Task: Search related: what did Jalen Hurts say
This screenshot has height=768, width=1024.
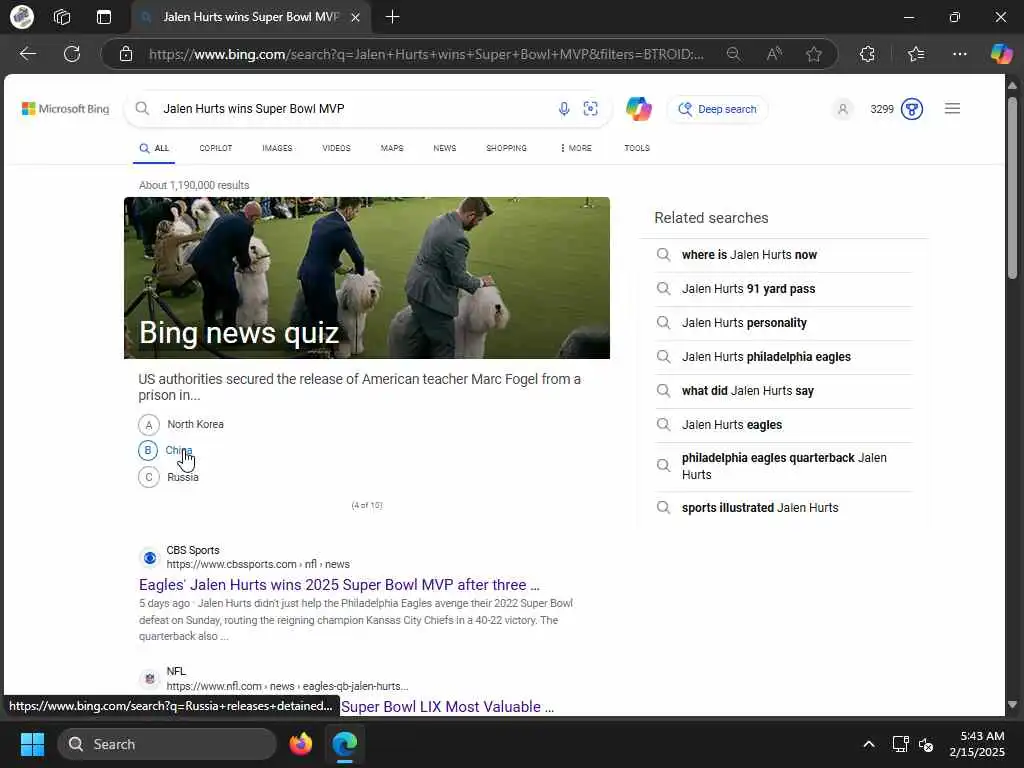Action: coord(748,391)
